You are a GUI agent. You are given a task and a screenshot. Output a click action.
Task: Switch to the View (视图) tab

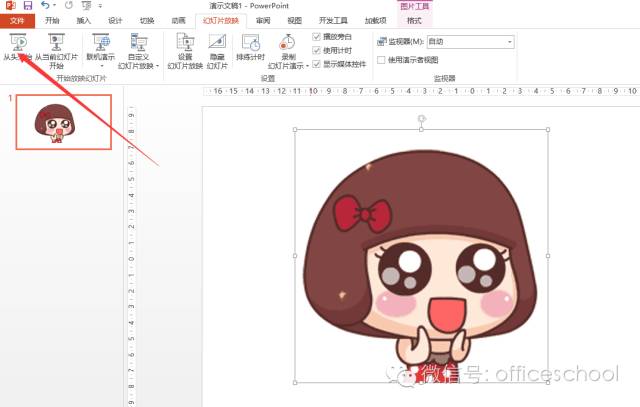pos(295,21)
